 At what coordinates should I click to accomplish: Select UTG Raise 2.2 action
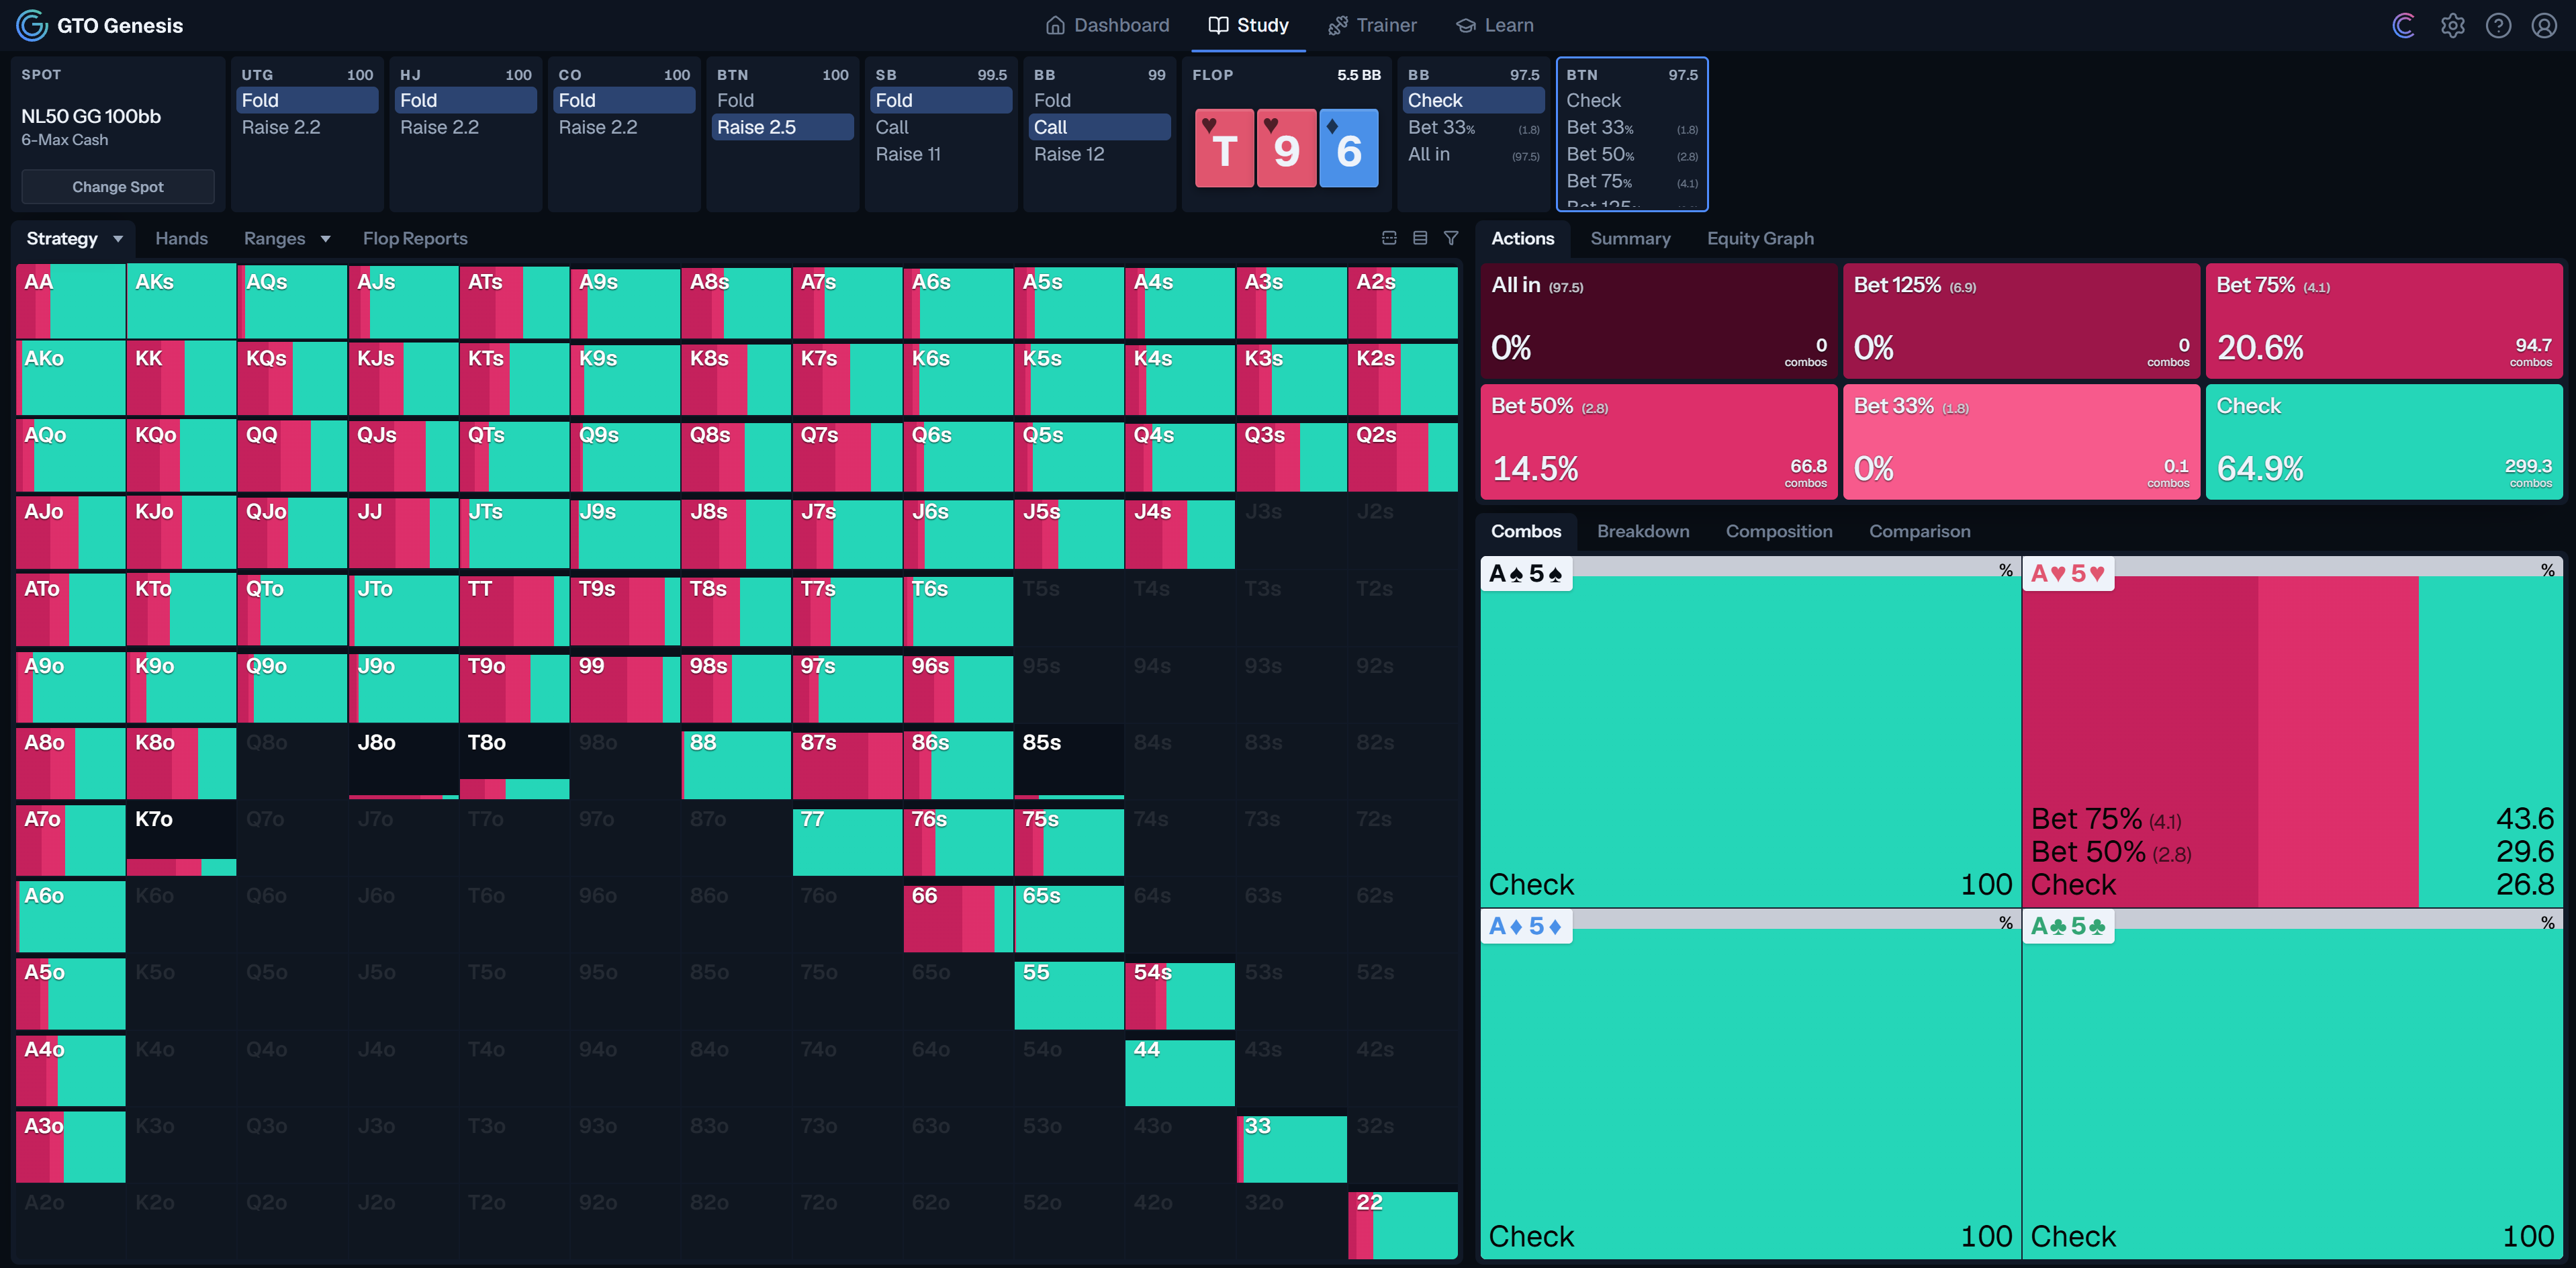click(x=307, y=127)
